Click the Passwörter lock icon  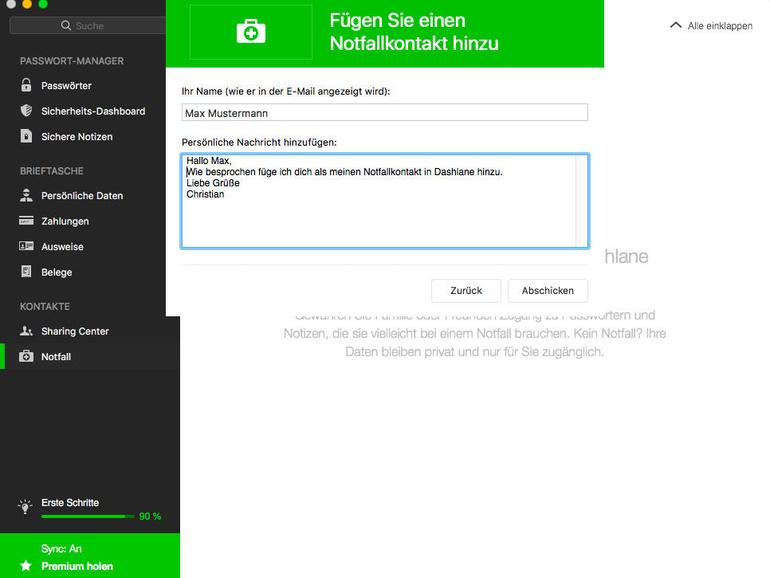tap(26, 85)
